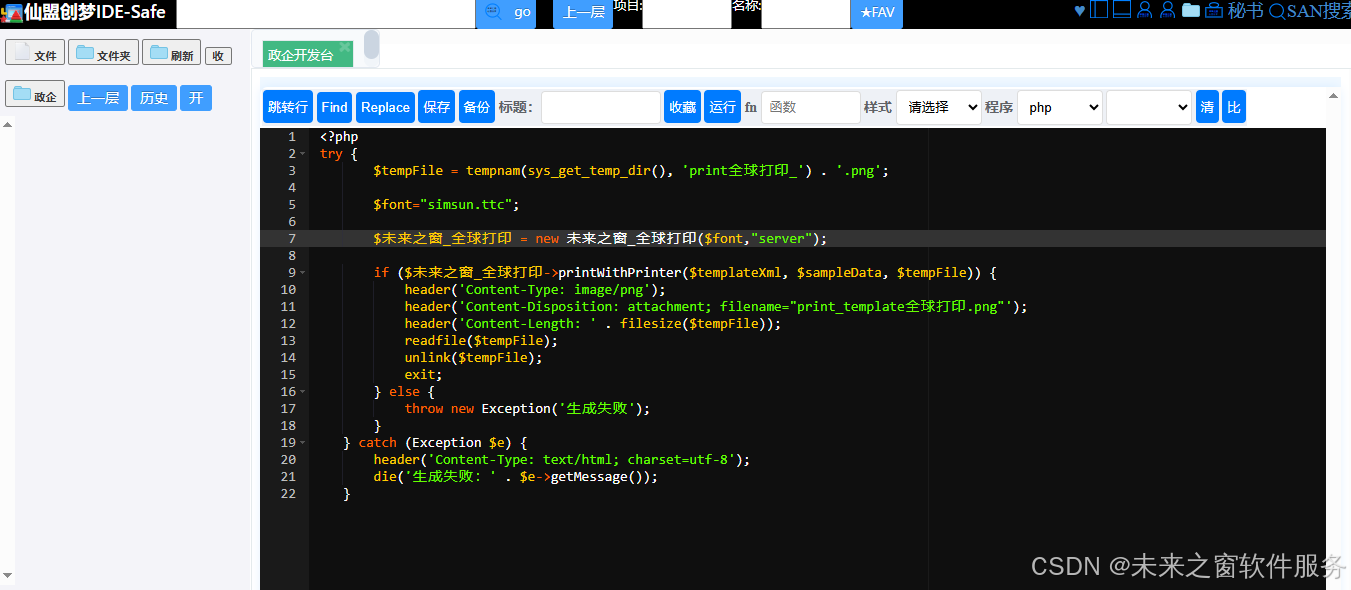This screenshot has width=1351, height=590.
Task: Click the 收 collapse button
Action: click(x=218, y=56)
